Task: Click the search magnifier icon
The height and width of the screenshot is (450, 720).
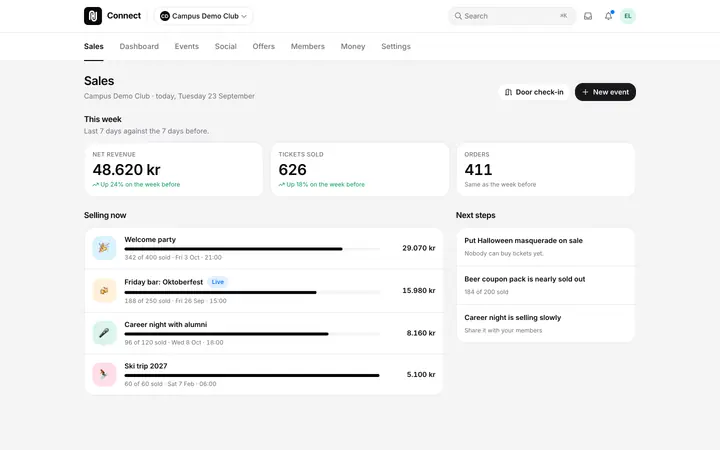Action: pos(458,16)
